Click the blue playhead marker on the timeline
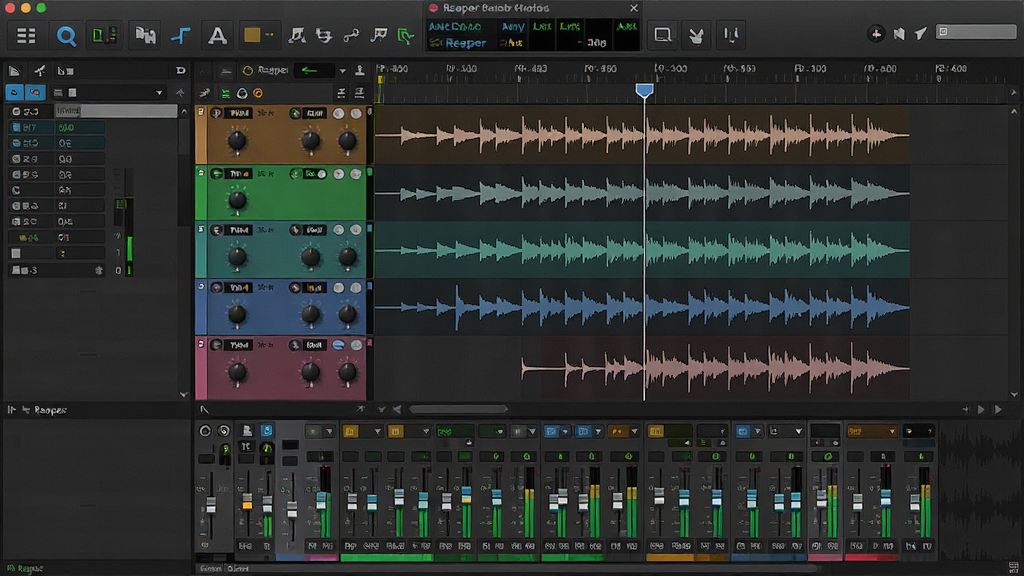The height and width of the screenshot is (576, 1024). (x=645, y=91)
